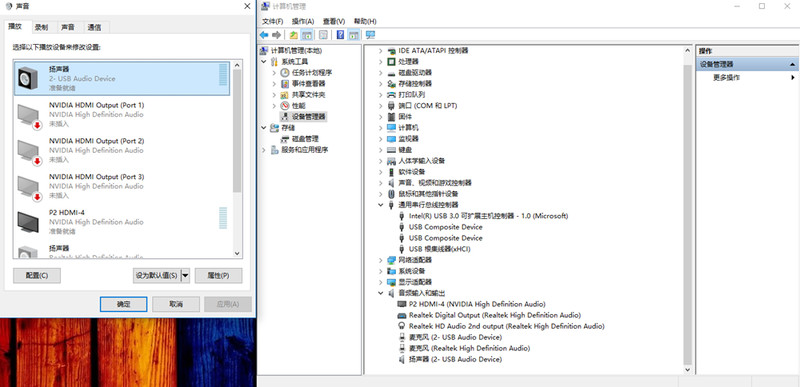Viewport: 800px width, 387px height.
Task: Click the USB Audio Device speaker icon in Sound list
Action: pos(28,79)
